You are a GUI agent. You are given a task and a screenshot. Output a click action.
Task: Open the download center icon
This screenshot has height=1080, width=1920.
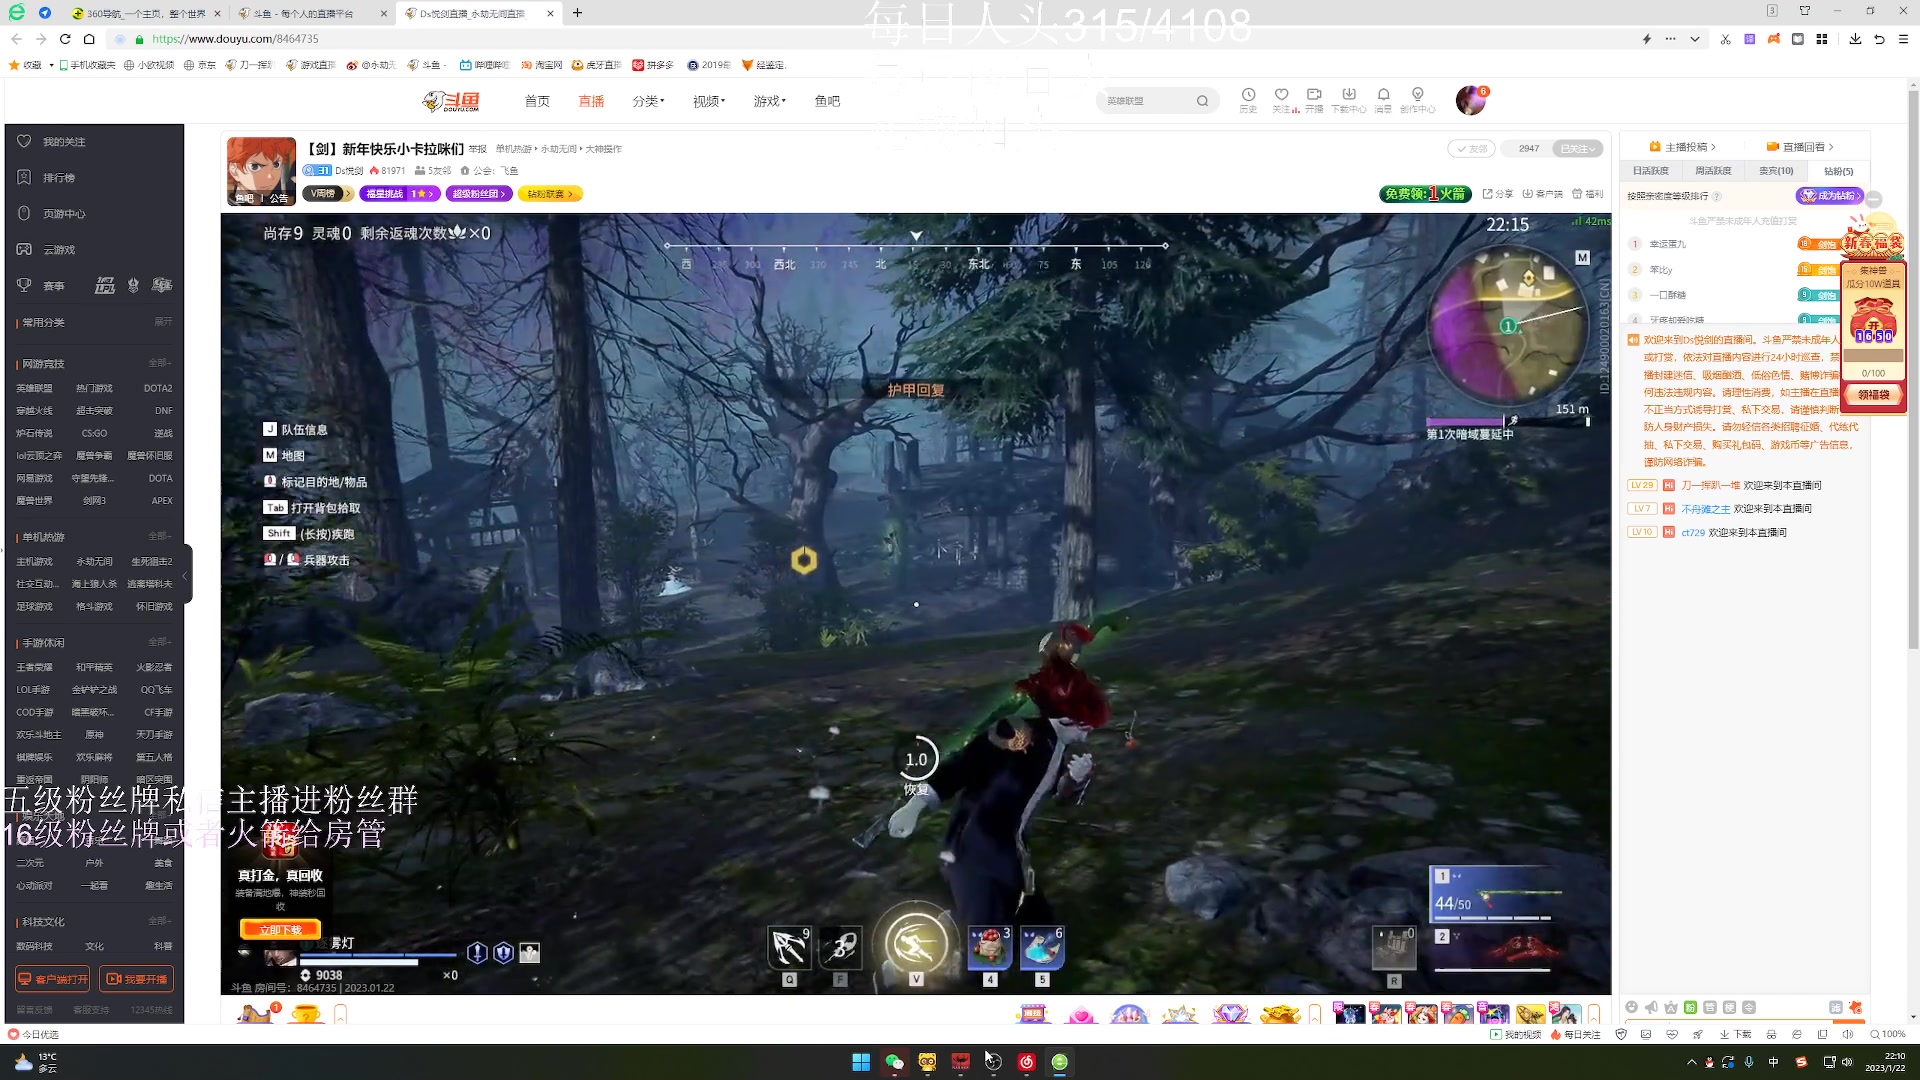click(1348, 95)
